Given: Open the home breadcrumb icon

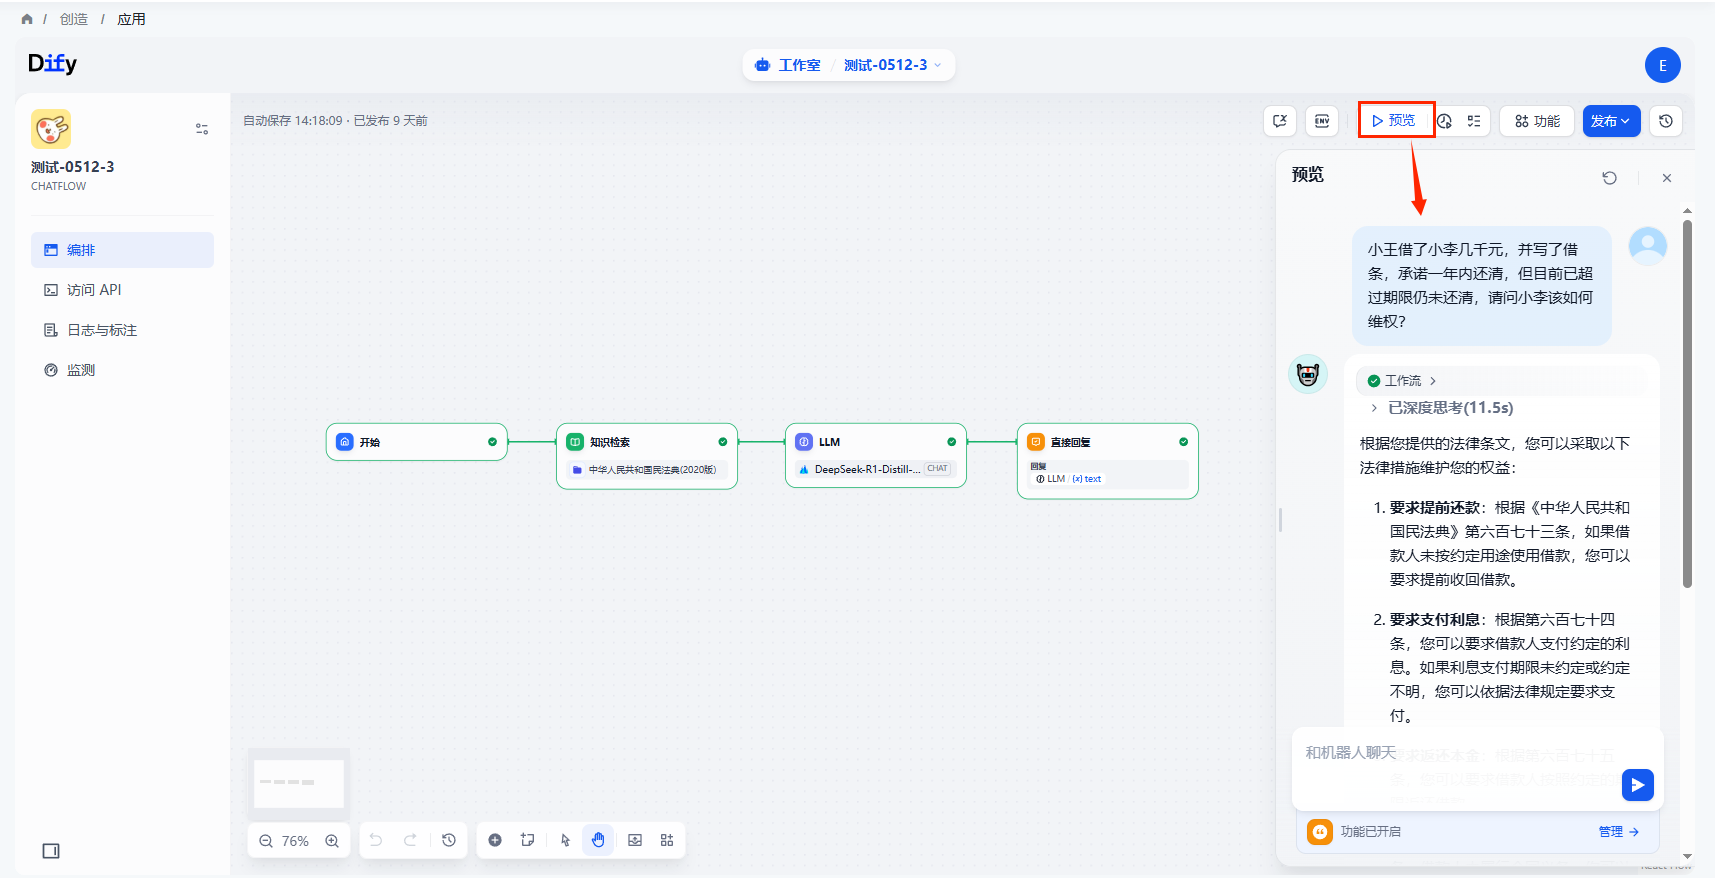Looking at the screenshot, I should [x=27, y=19].
